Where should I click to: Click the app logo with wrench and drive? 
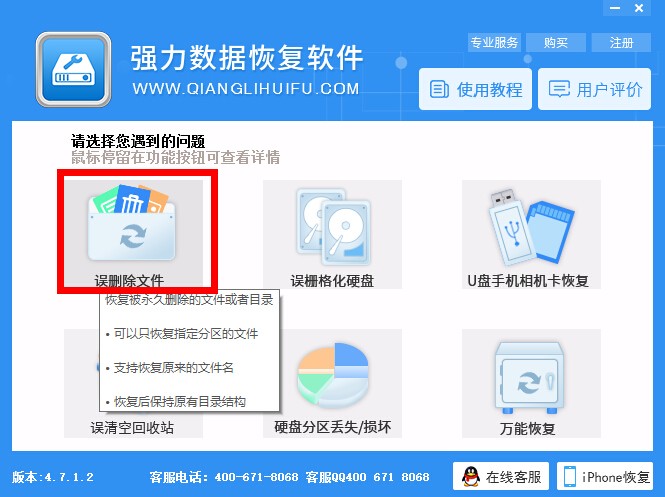point(73,70)
